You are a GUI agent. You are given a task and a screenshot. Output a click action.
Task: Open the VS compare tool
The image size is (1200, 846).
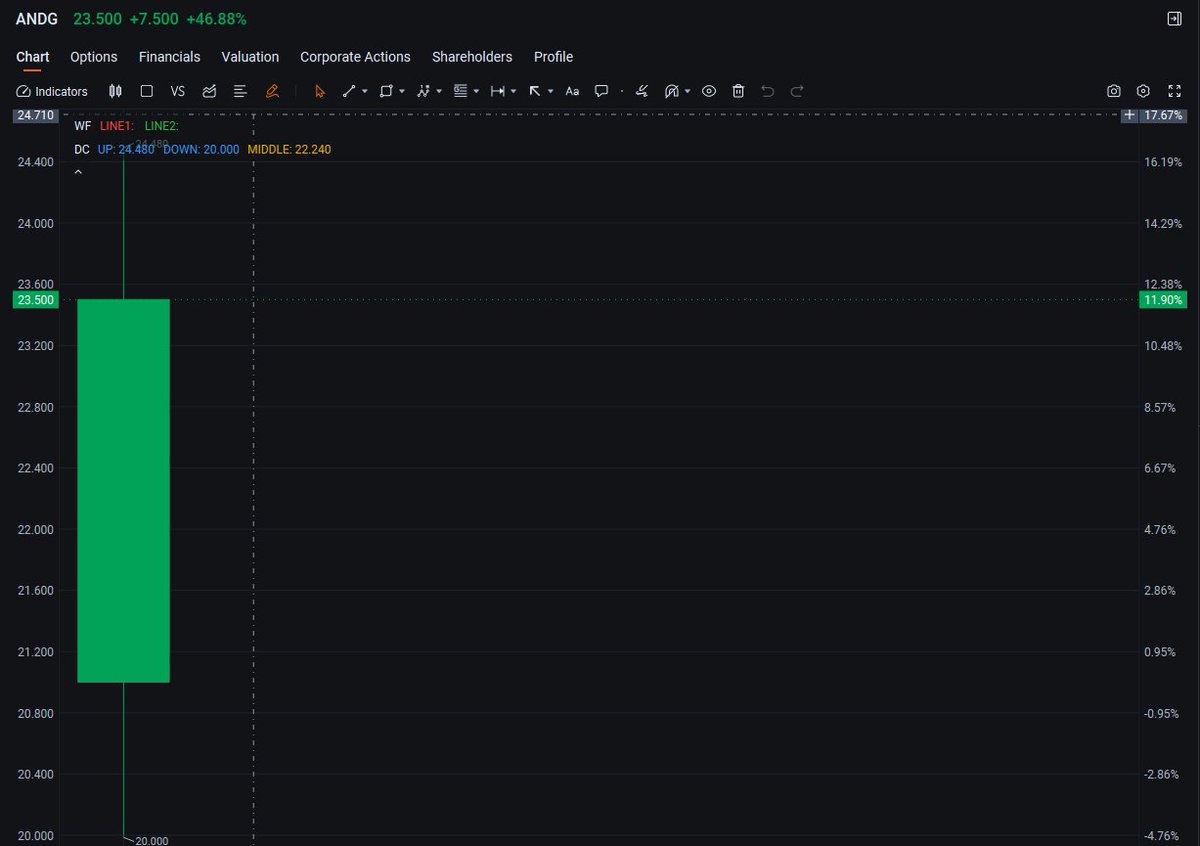click(x=178, y=91)
